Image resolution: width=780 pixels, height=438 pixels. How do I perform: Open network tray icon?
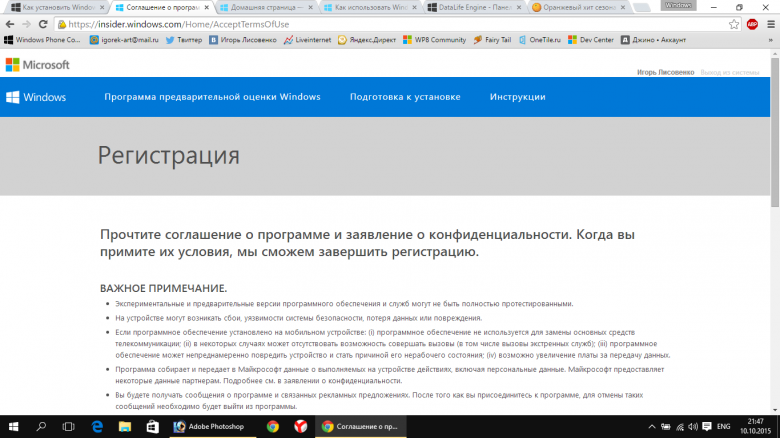pos(680,427)
